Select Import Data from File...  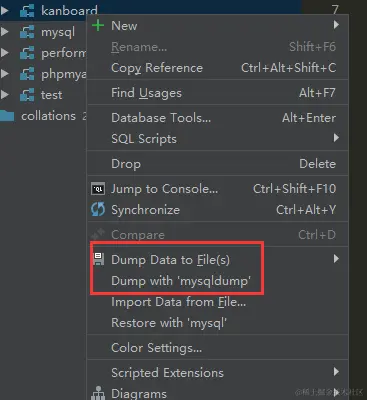click(x=218, y=302)
